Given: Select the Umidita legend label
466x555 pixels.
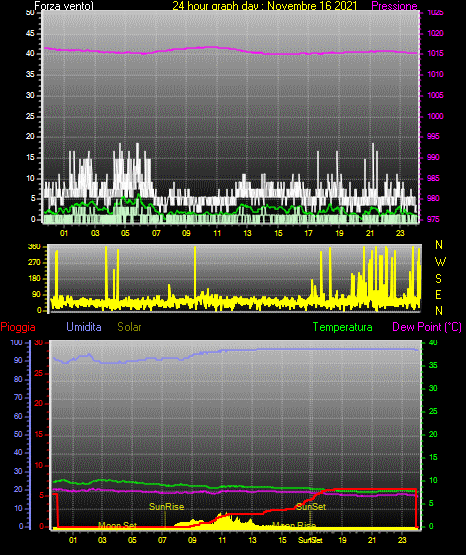Looking at the screenshot, I should point(84,327).
